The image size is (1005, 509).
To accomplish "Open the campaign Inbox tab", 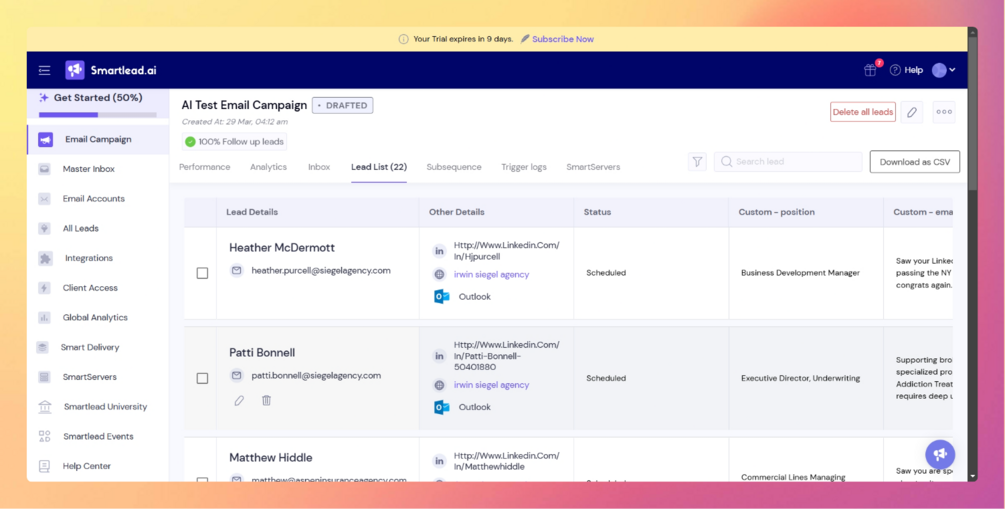I will (x=319, y=167).
